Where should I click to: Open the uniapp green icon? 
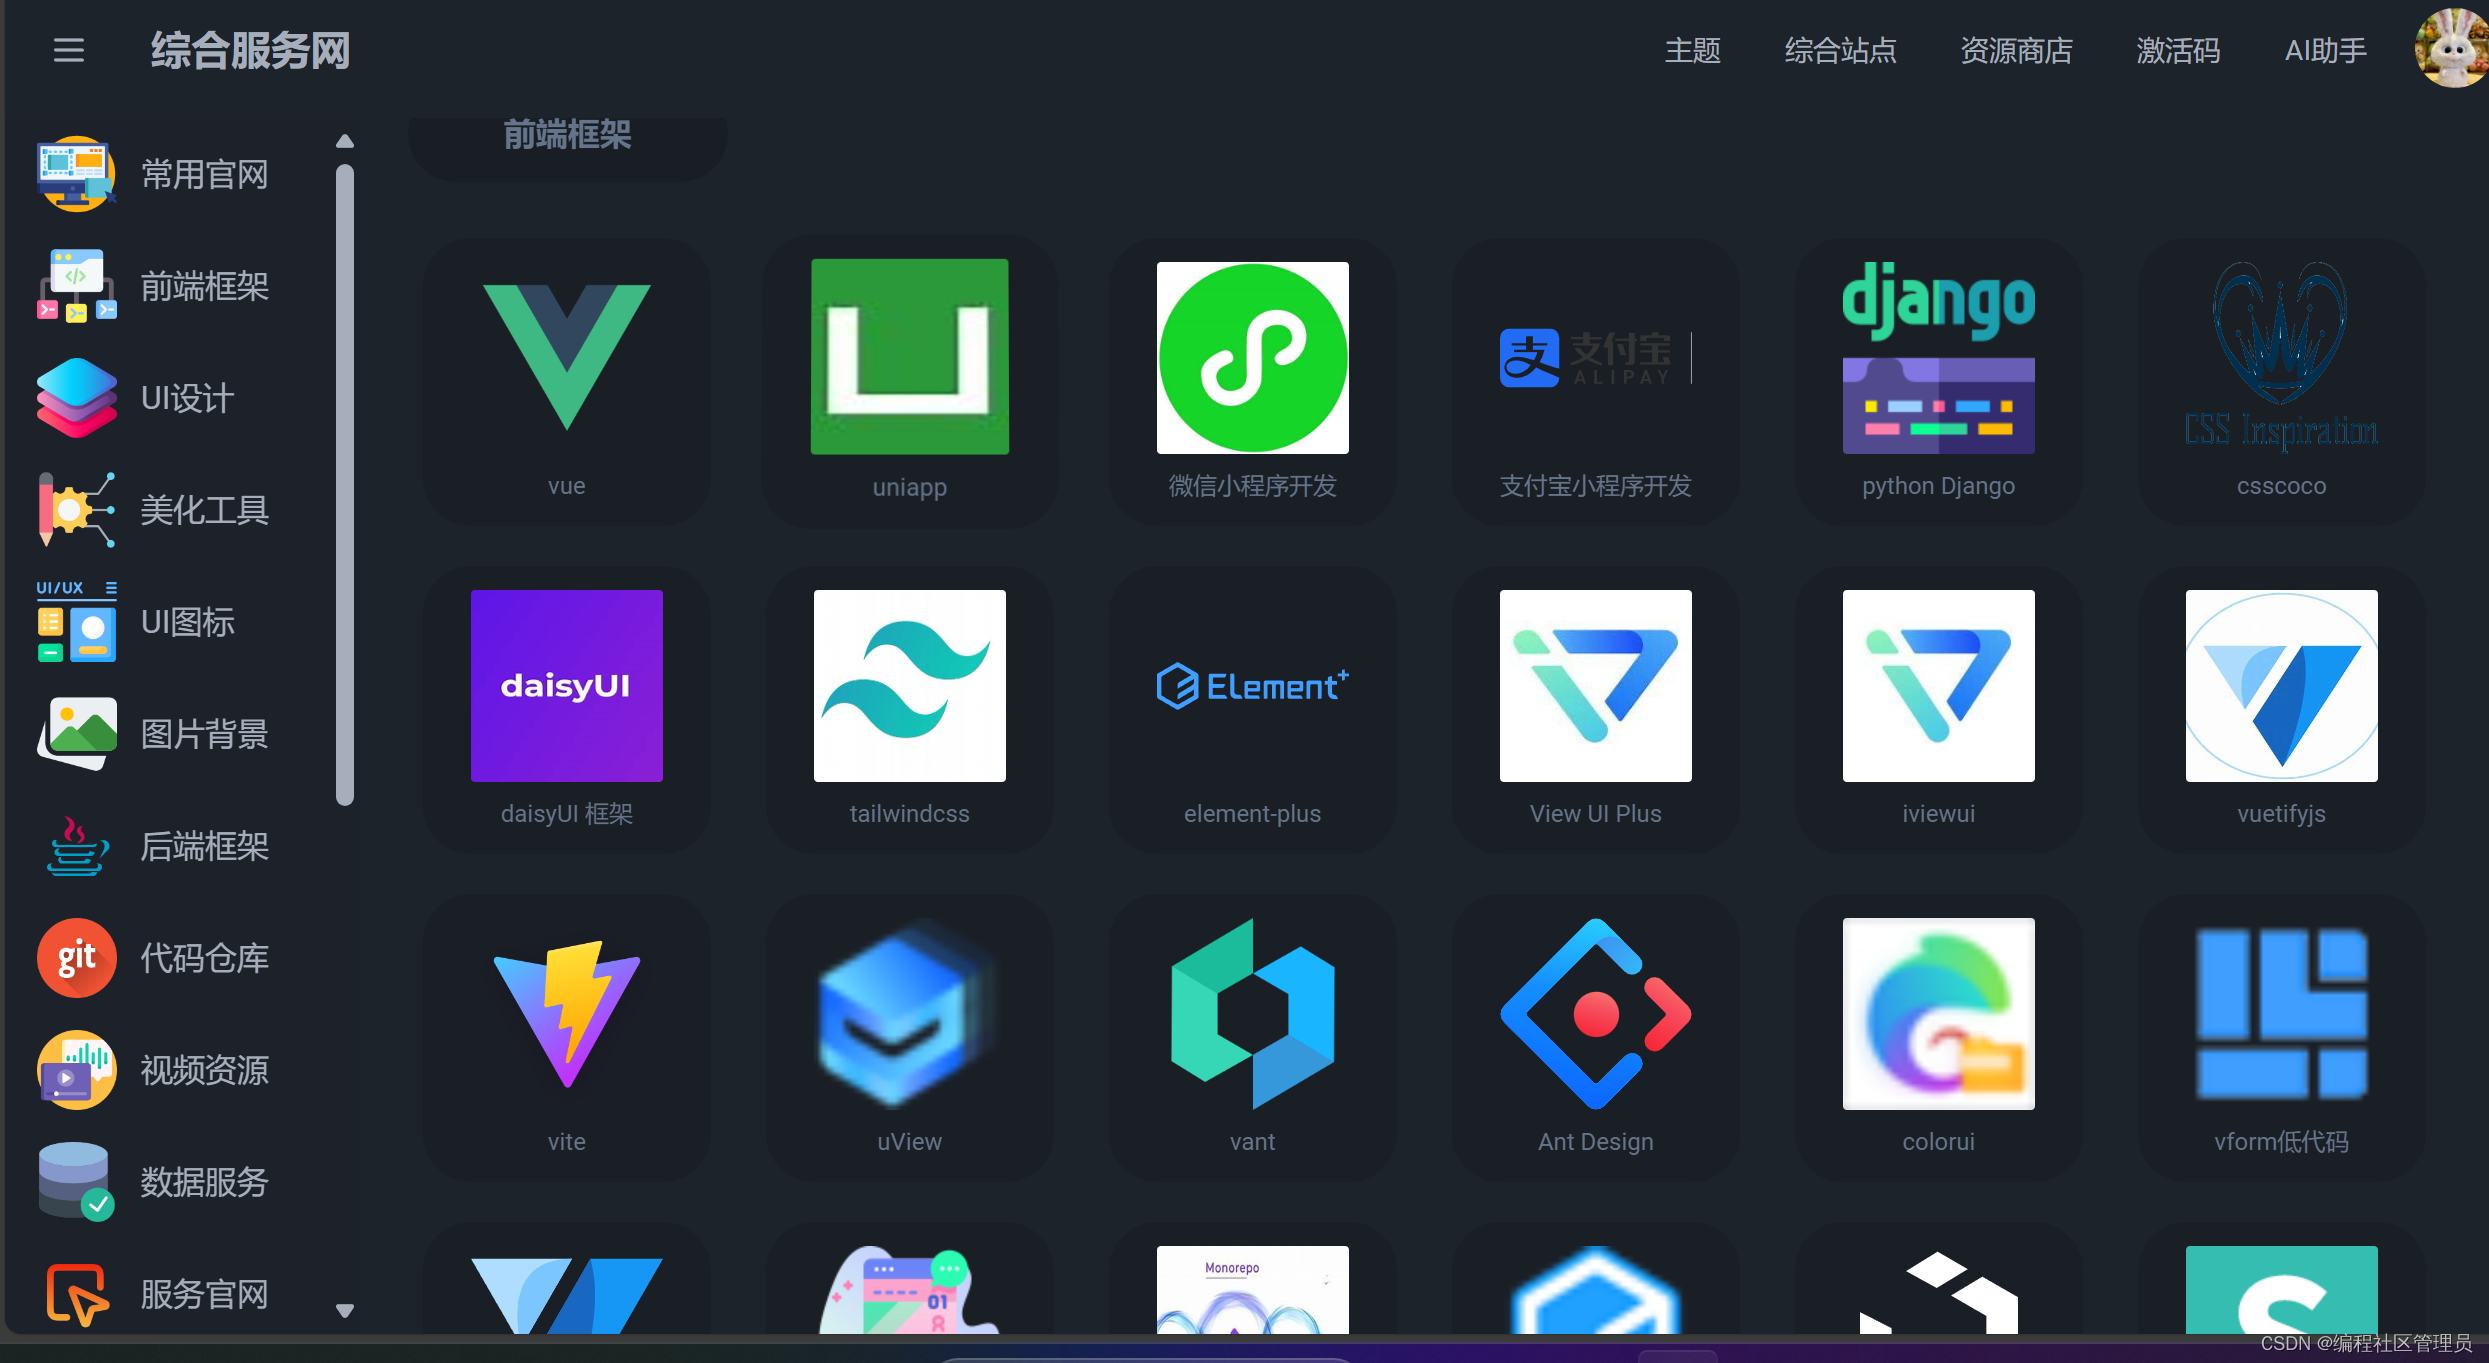(x=909, y=357)
